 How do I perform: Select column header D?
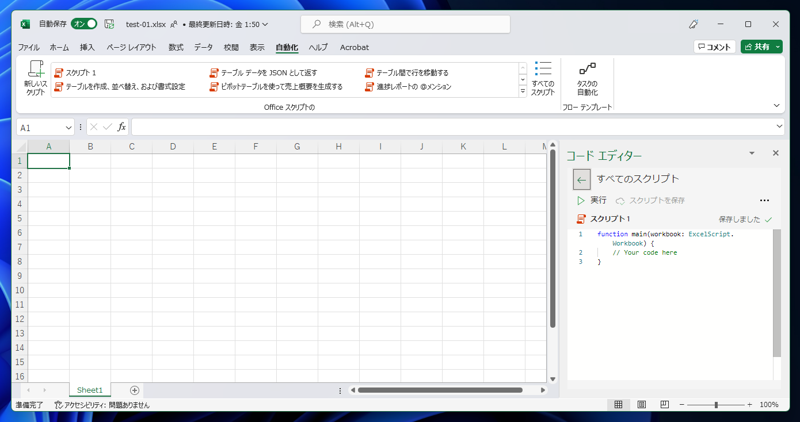173,146
